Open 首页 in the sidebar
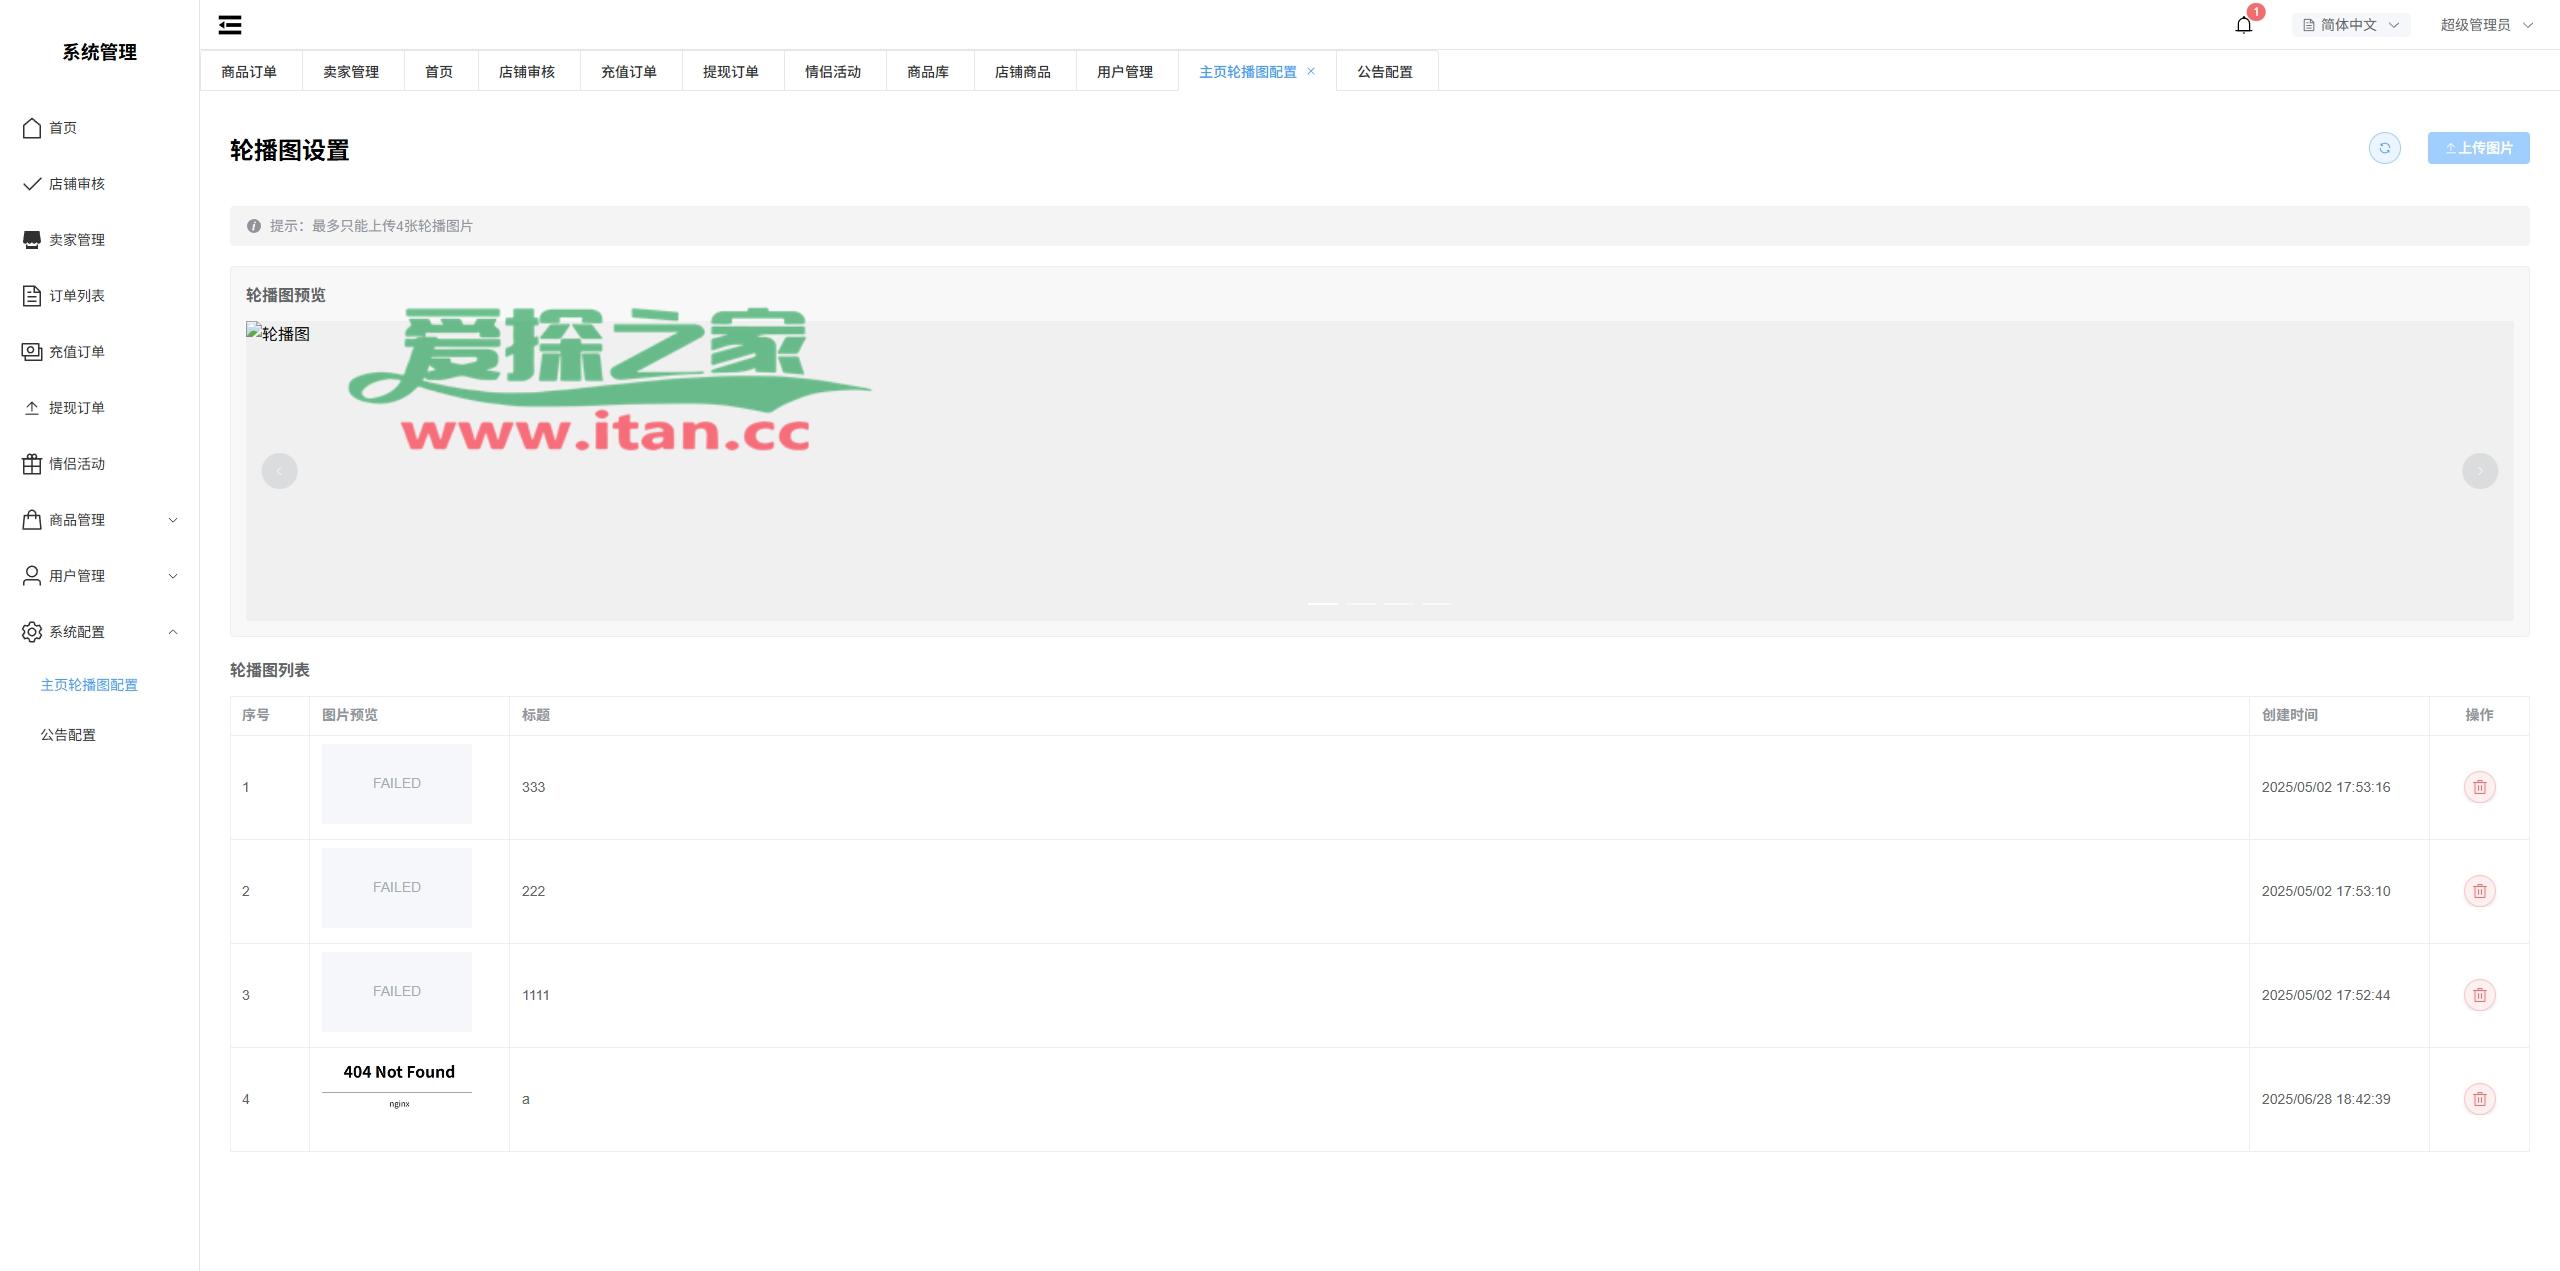This screenshot has height=1271, width=2560. coord(100,128)
